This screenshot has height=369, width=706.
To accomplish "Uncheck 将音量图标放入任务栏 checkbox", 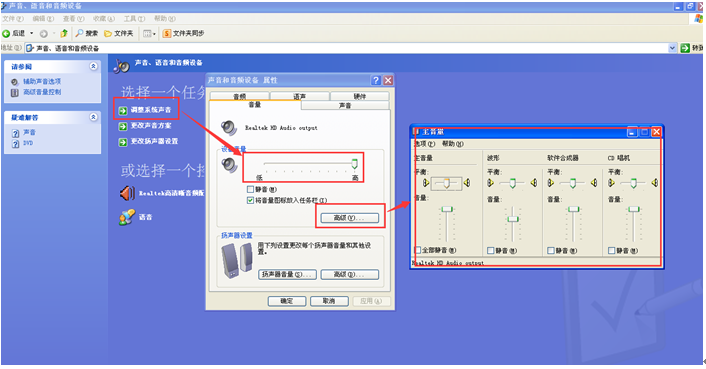I will 250,200.
